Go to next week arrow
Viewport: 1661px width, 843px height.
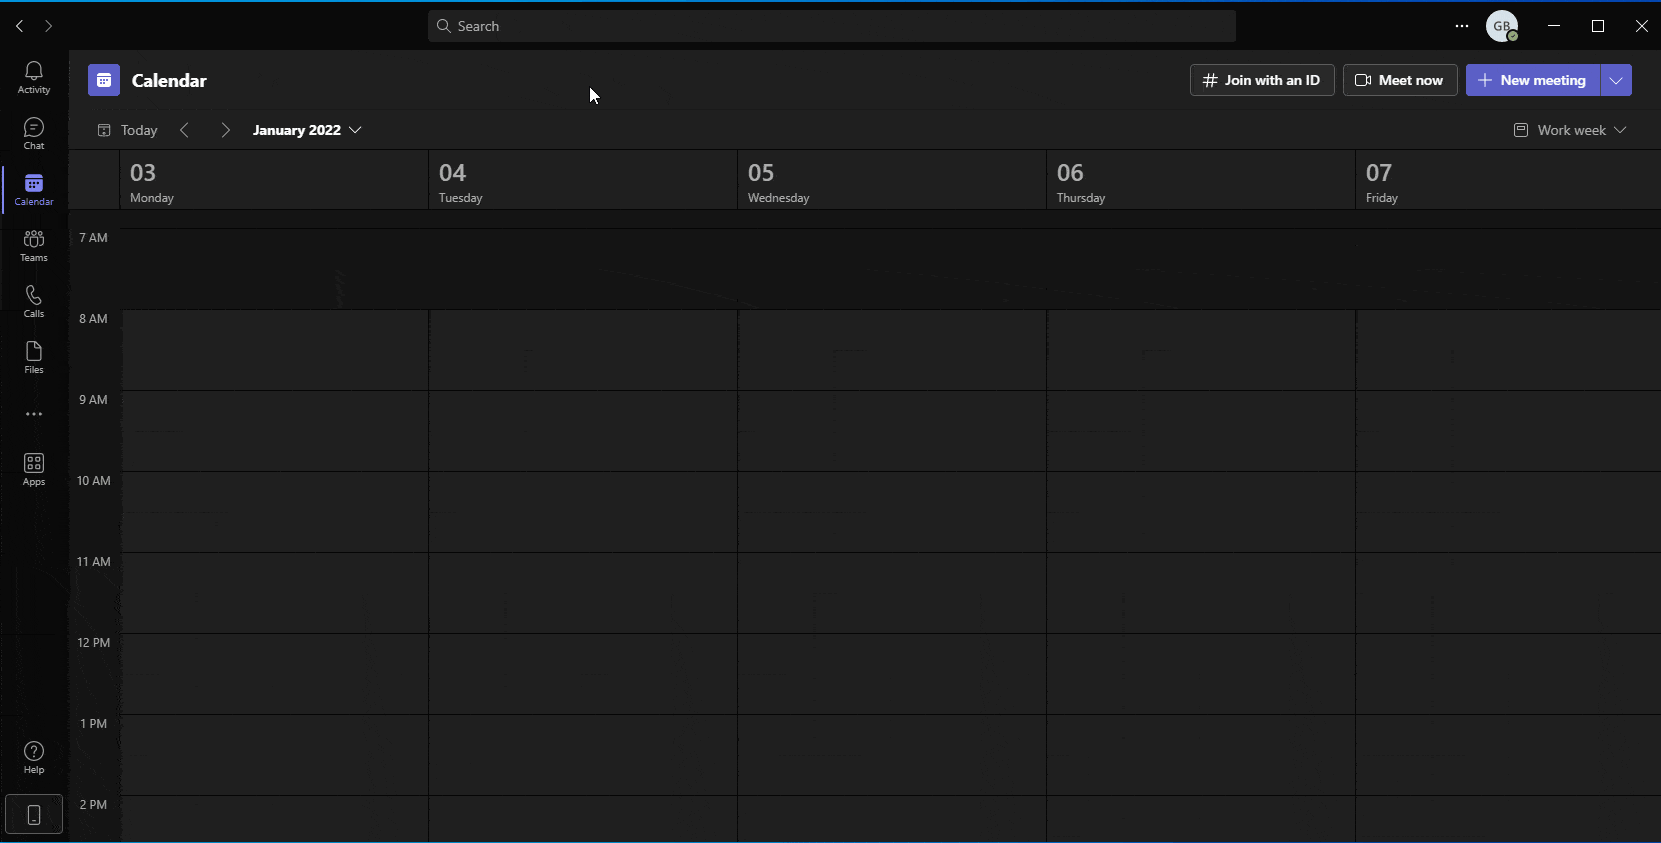pos(225,130)
